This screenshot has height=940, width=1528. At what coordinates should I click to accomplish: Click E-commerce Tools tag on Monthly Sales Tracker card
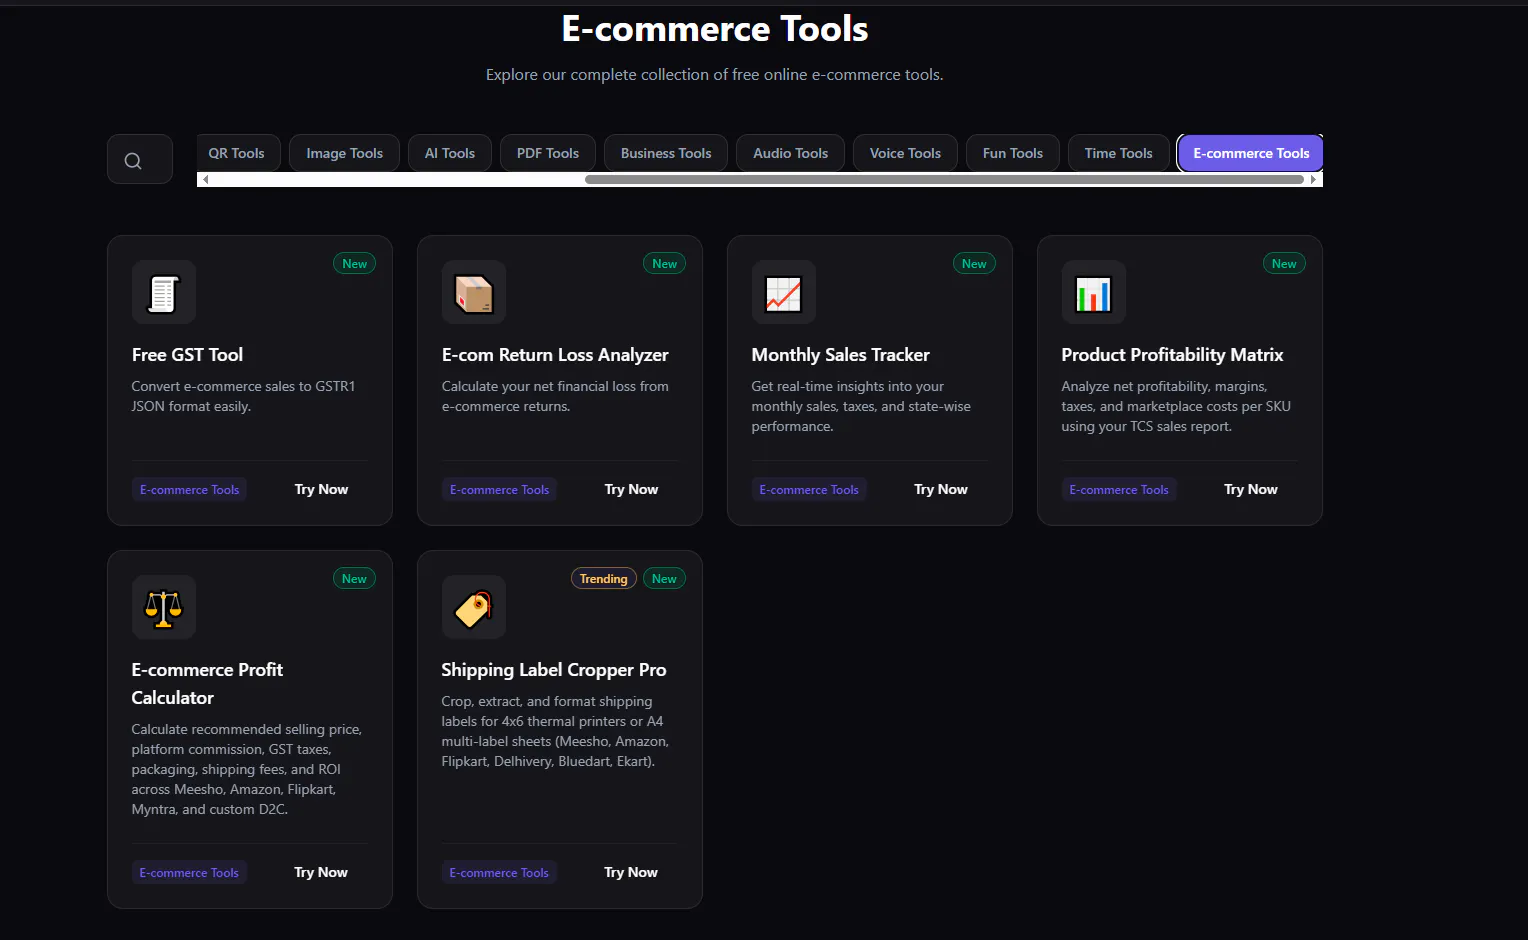tap(809, 489)
